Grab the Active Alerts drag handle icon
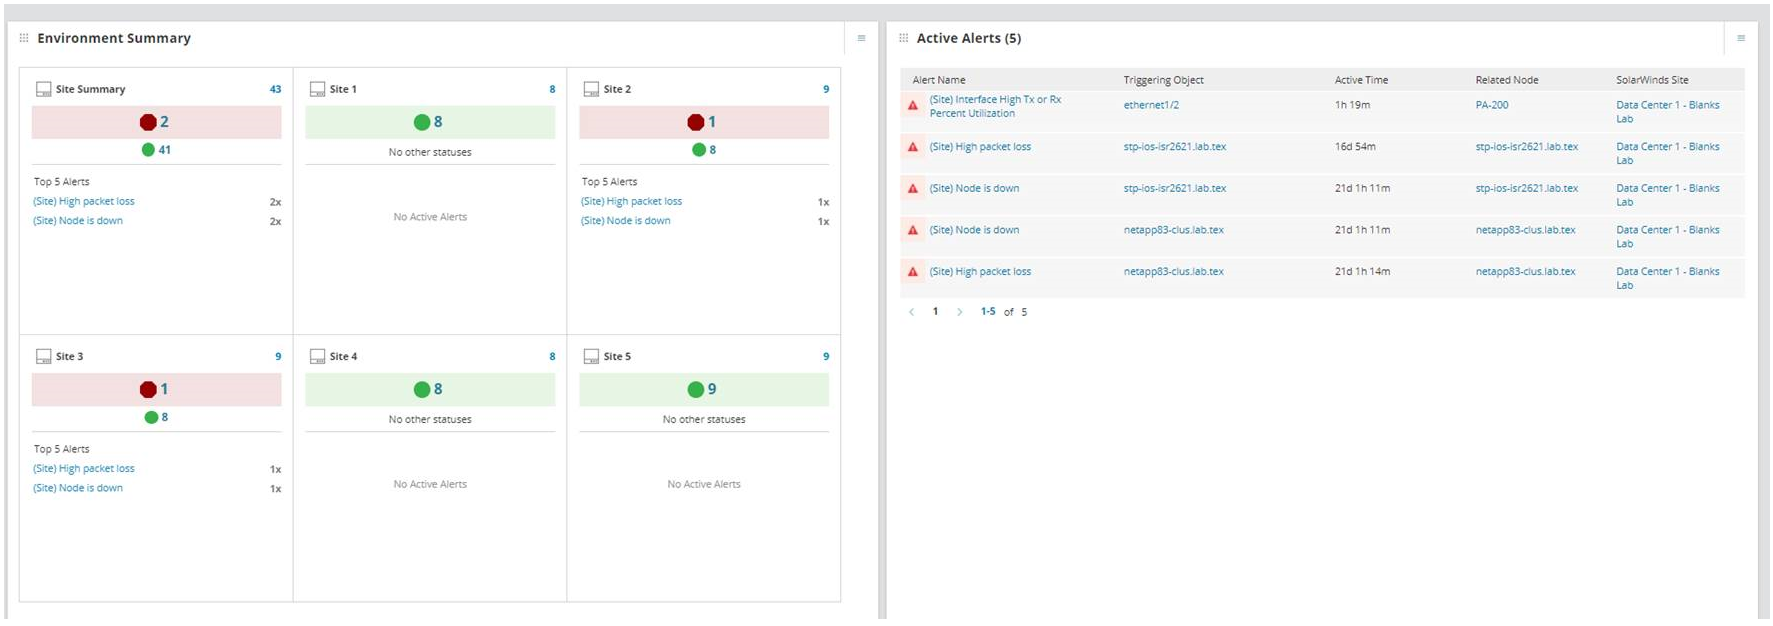Screen dimensions: 1773x626 point(903,38)
